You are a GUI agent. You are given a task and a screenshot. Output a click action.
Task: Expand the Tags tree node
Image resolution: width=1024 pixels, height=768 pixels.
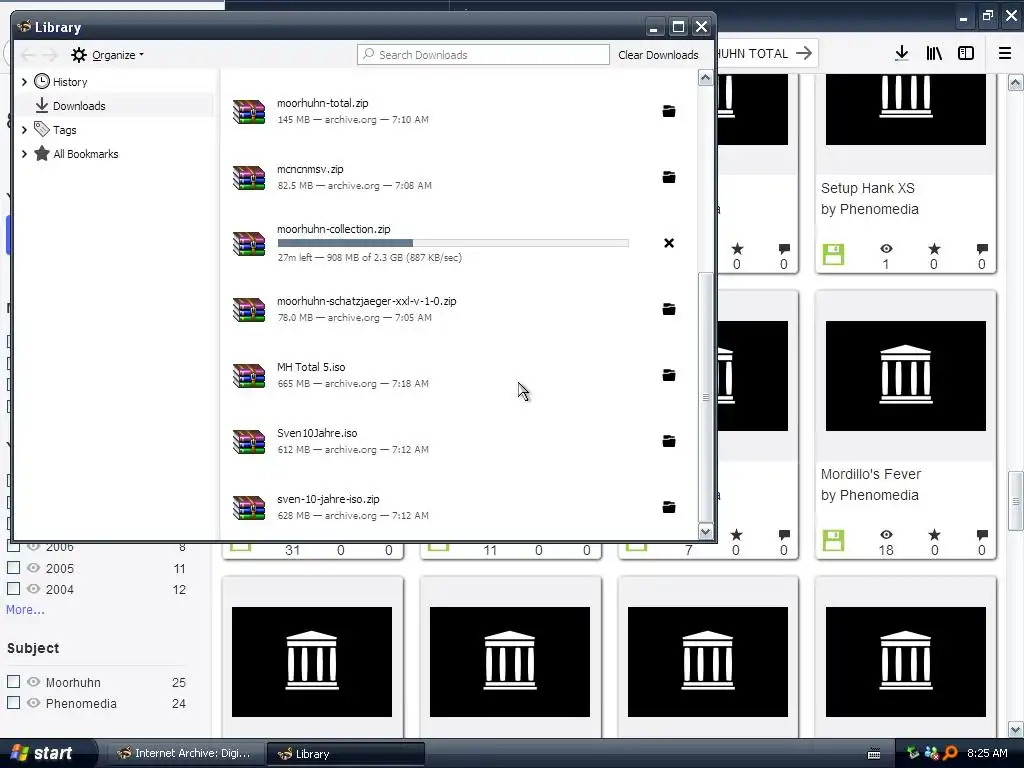coord(24,130)
